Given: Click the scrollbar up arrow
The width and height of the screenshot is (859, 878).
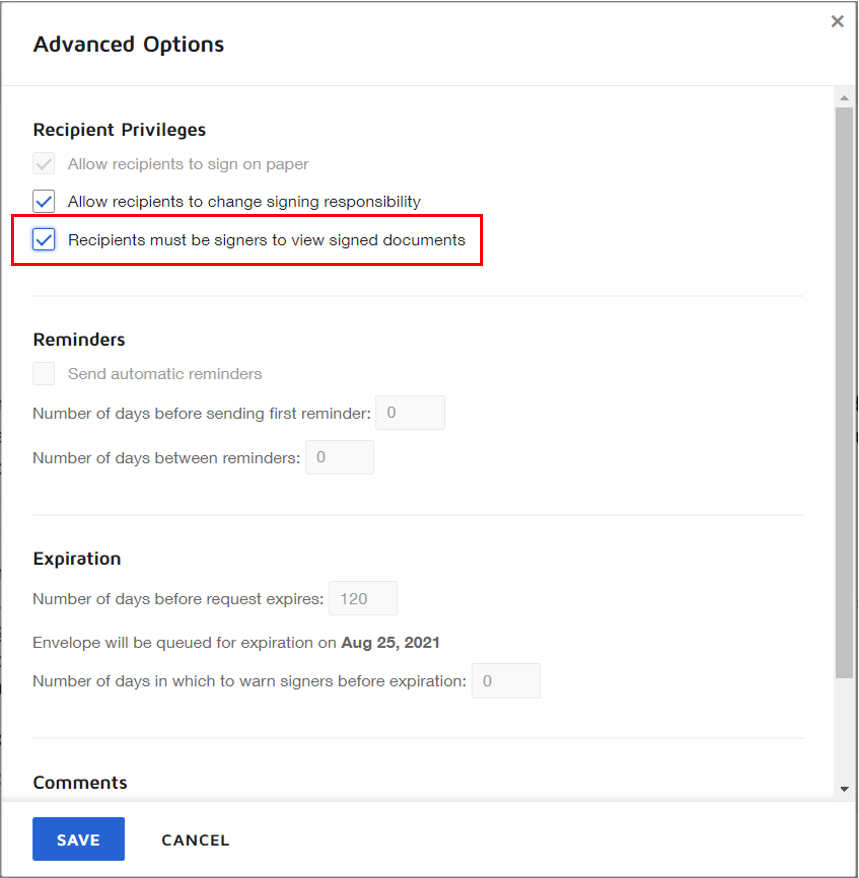Looking at the screenshot, I should pyautogui.click(x=845, y=98).
